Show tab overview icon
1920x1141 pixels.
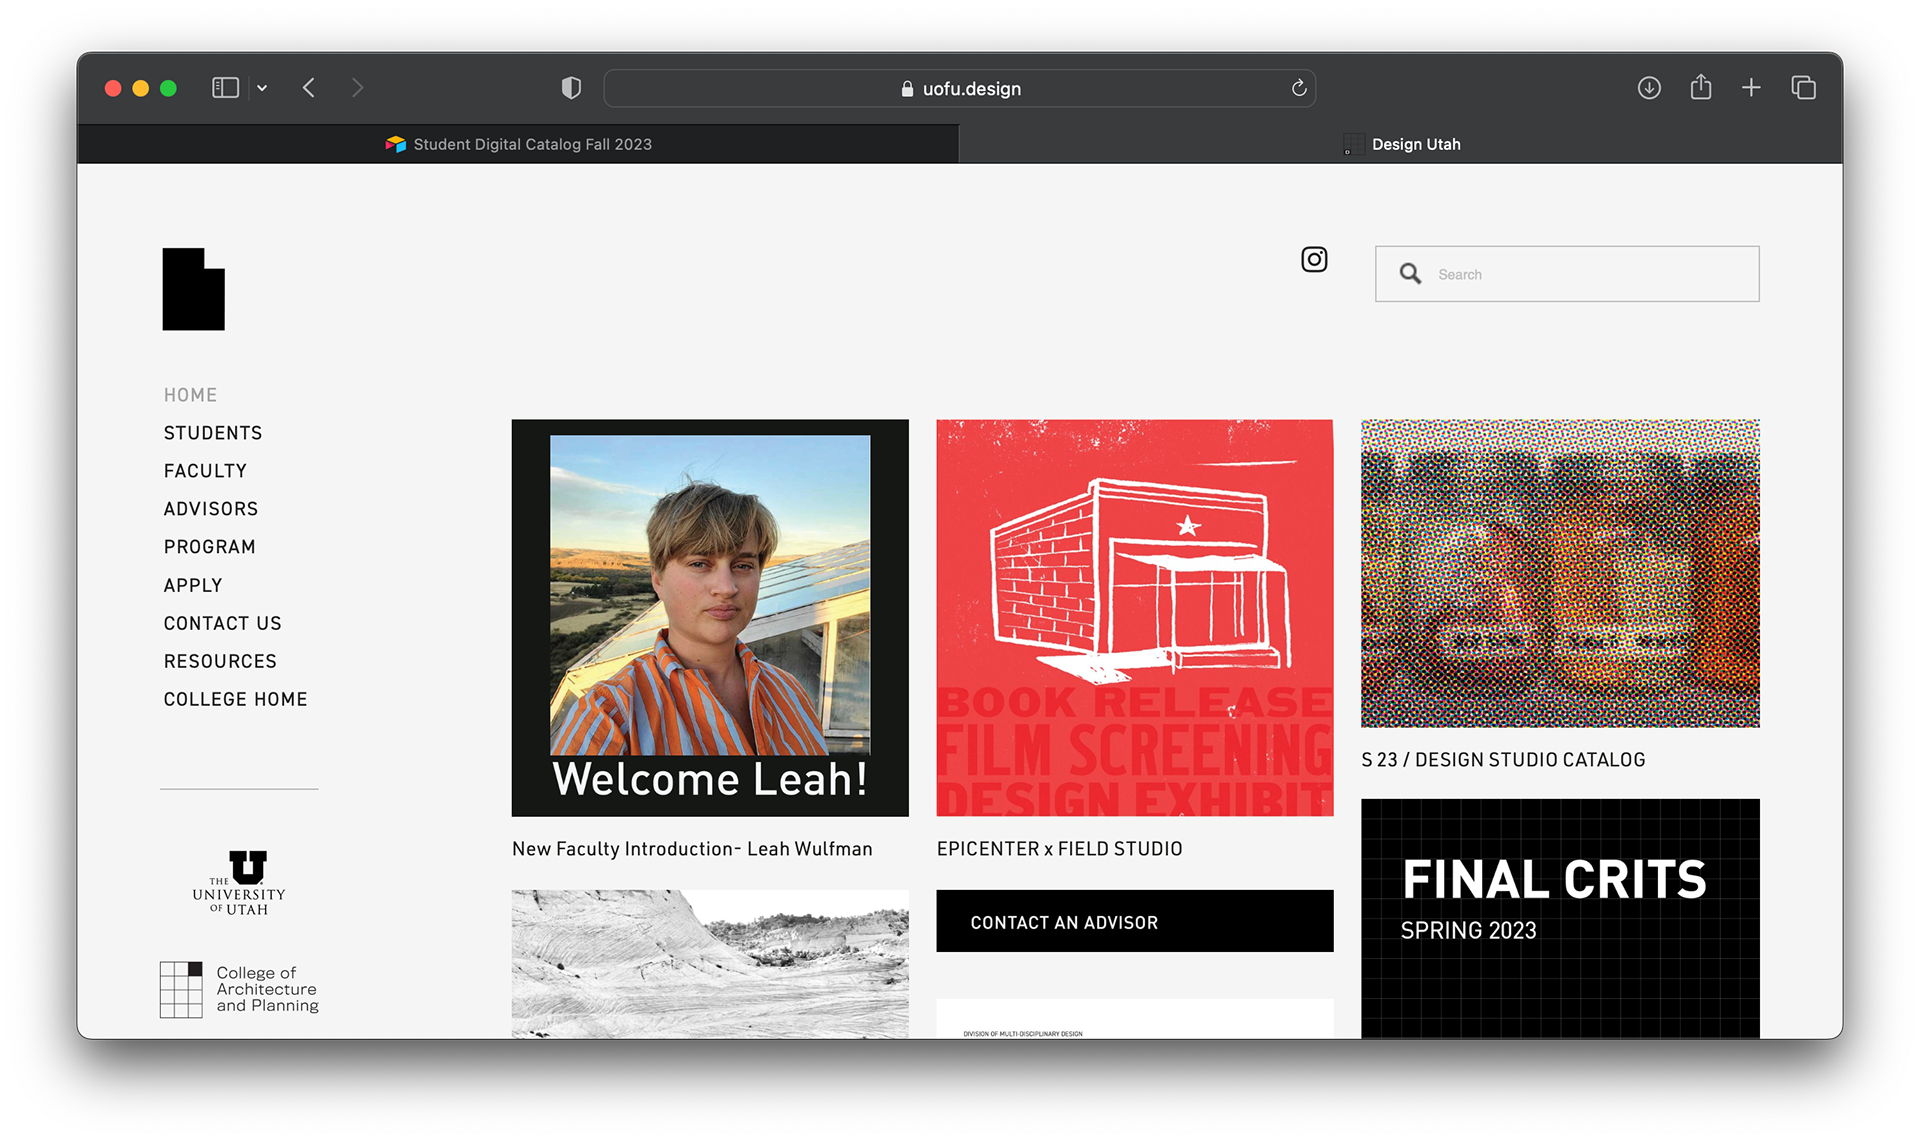point(1803,88)
